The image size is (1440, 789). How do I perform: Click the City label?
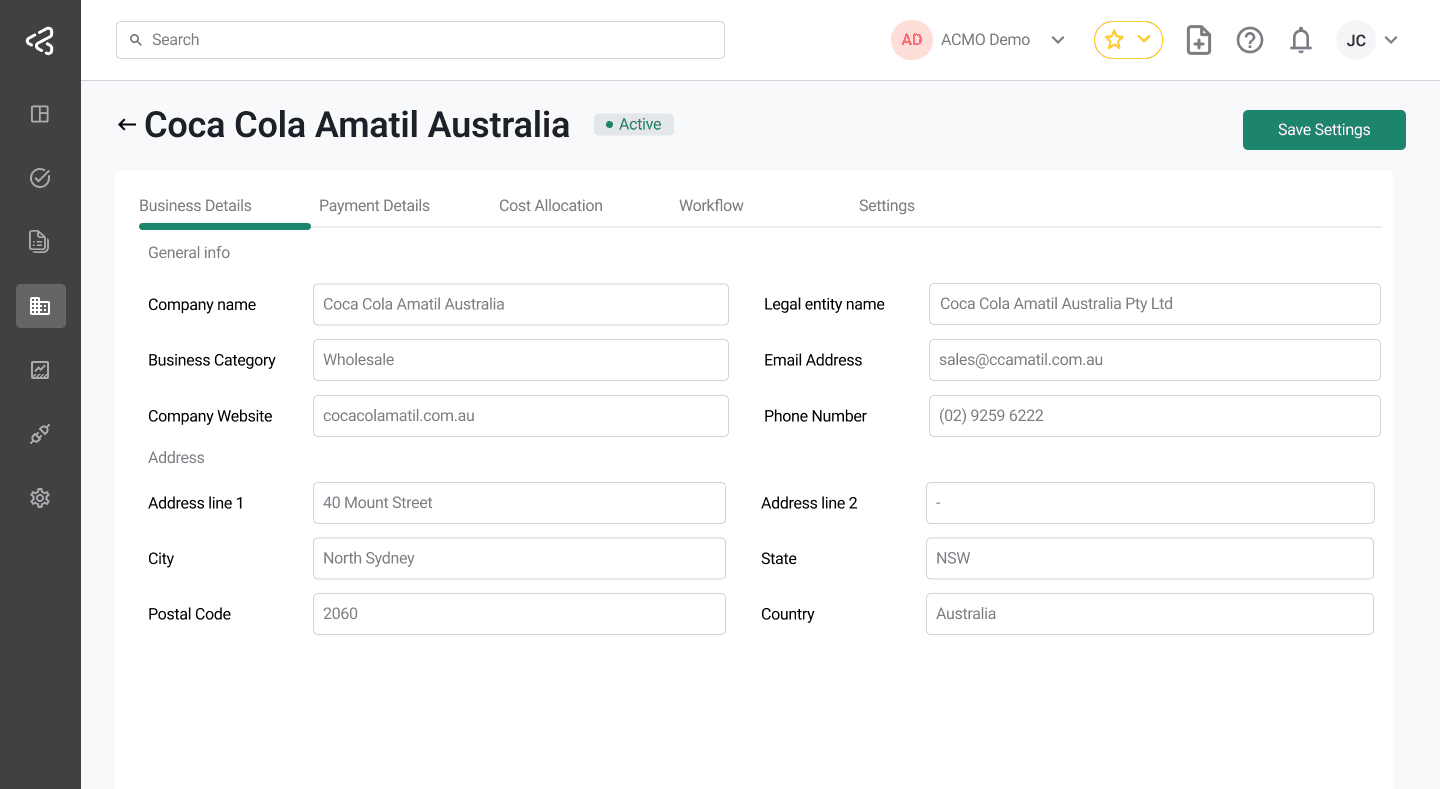point(161,559)
